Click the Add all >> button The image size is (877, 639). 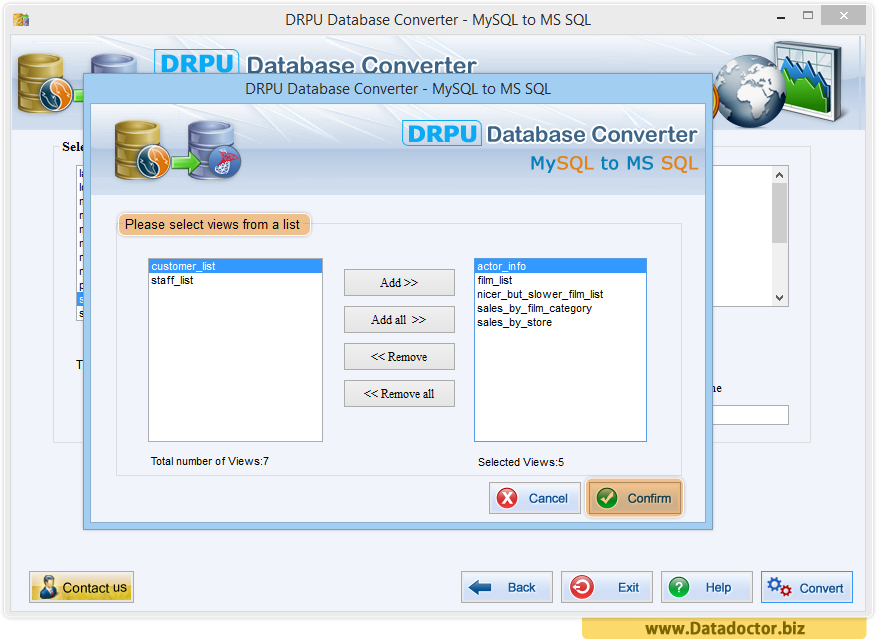tap(399, 320)
